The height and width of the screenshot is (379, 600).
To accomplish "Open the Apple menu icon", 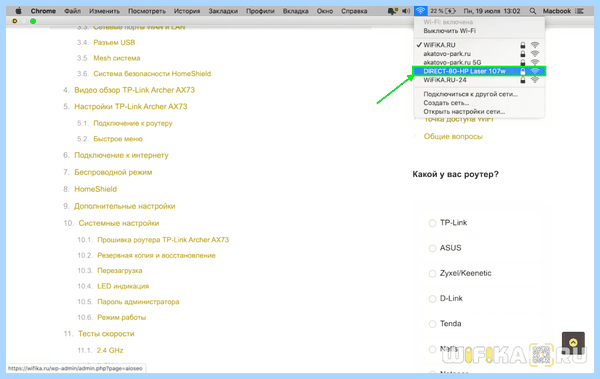I will pos(18,11).
